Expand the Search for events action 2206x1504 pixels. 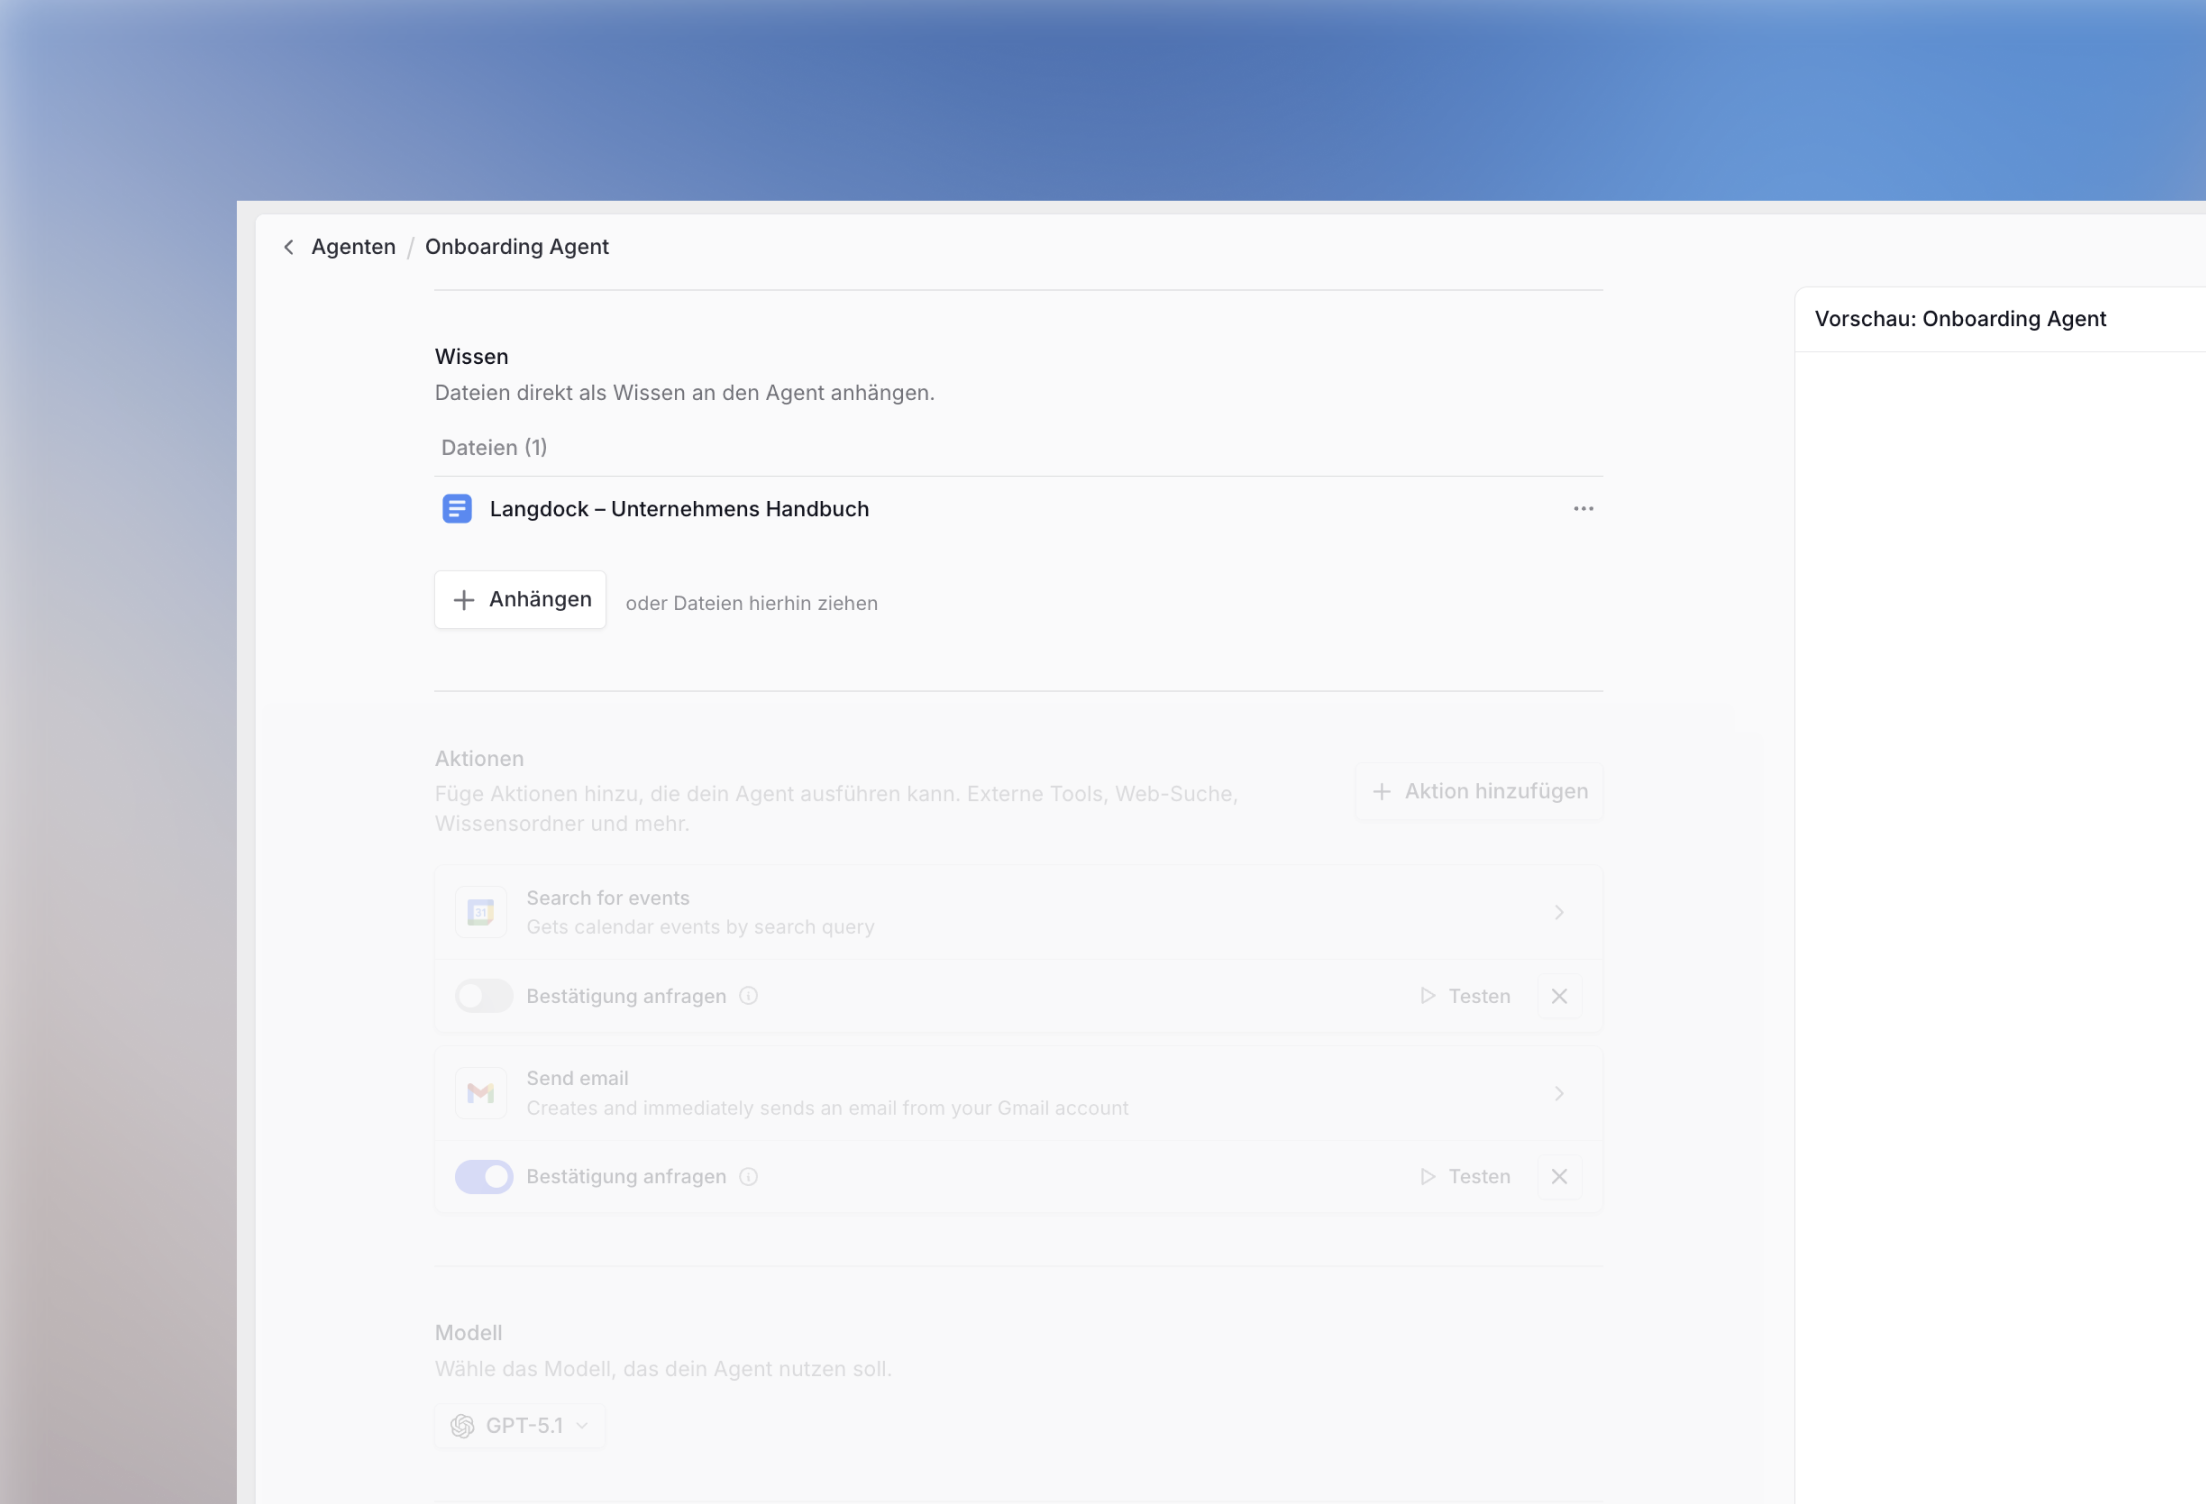click(x=1558, y=912)
